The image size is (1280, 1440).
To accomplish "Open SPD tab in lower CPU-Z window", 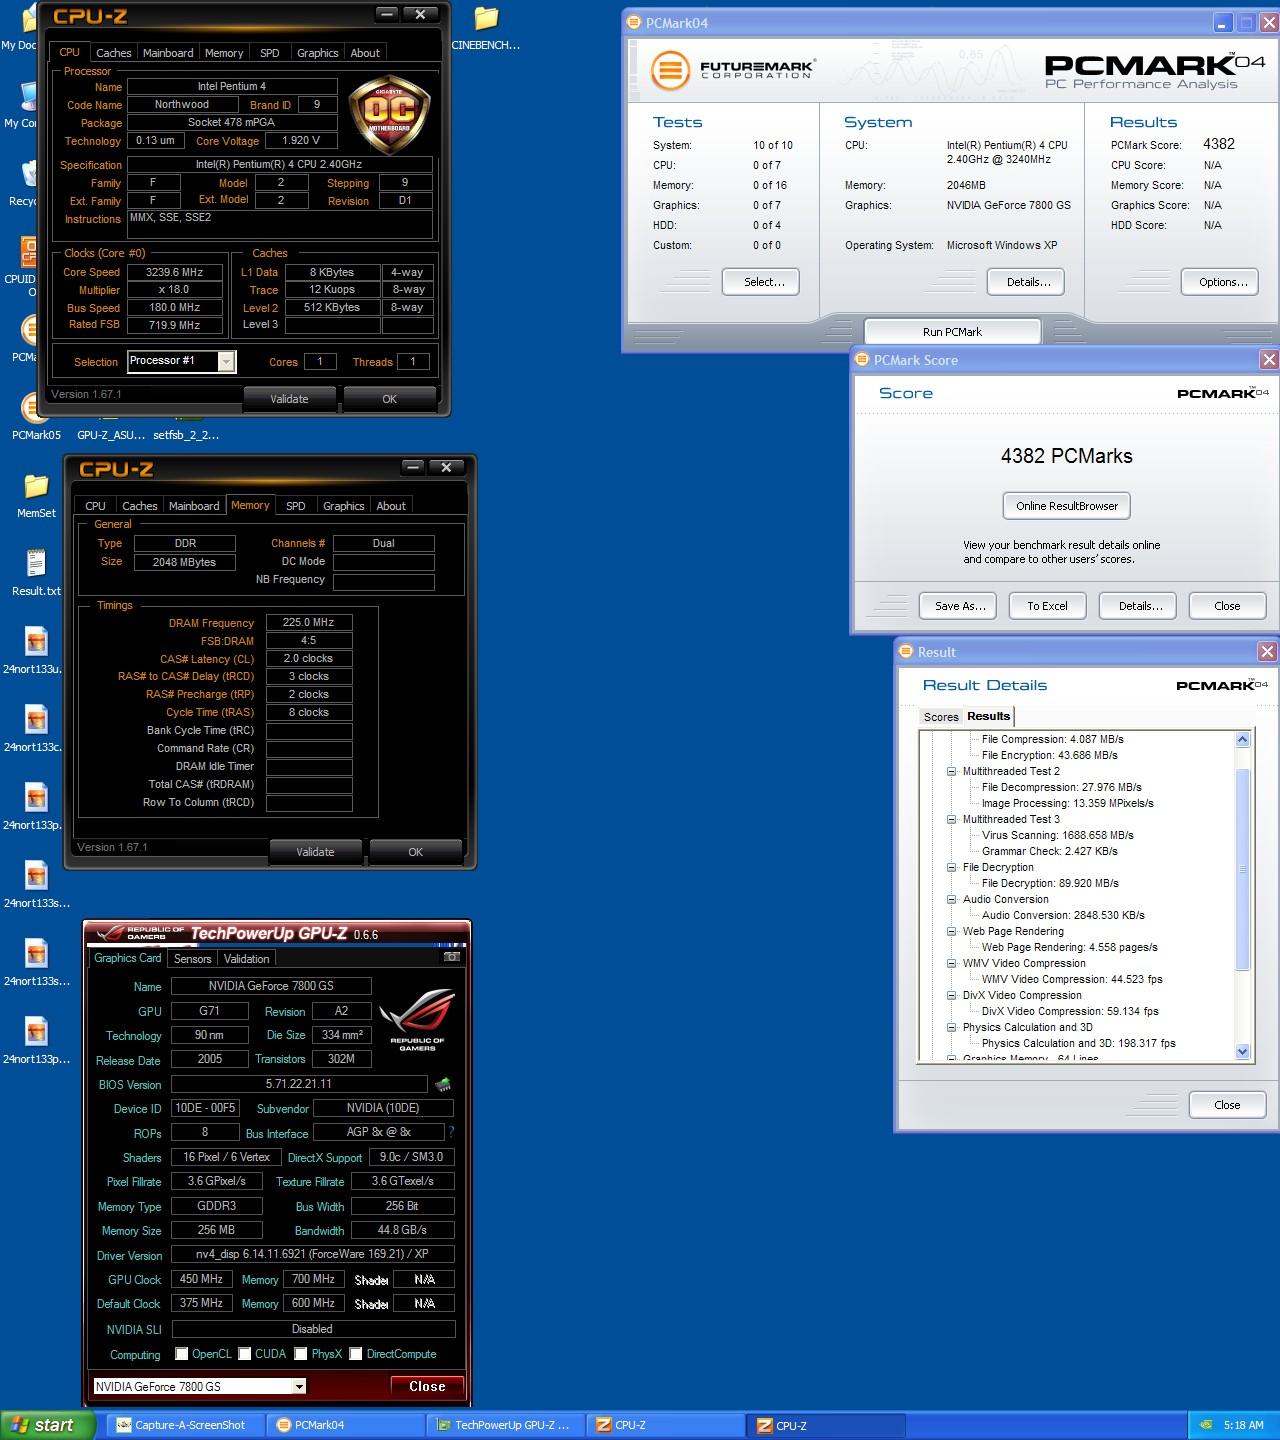I will [x=296, y=506].
